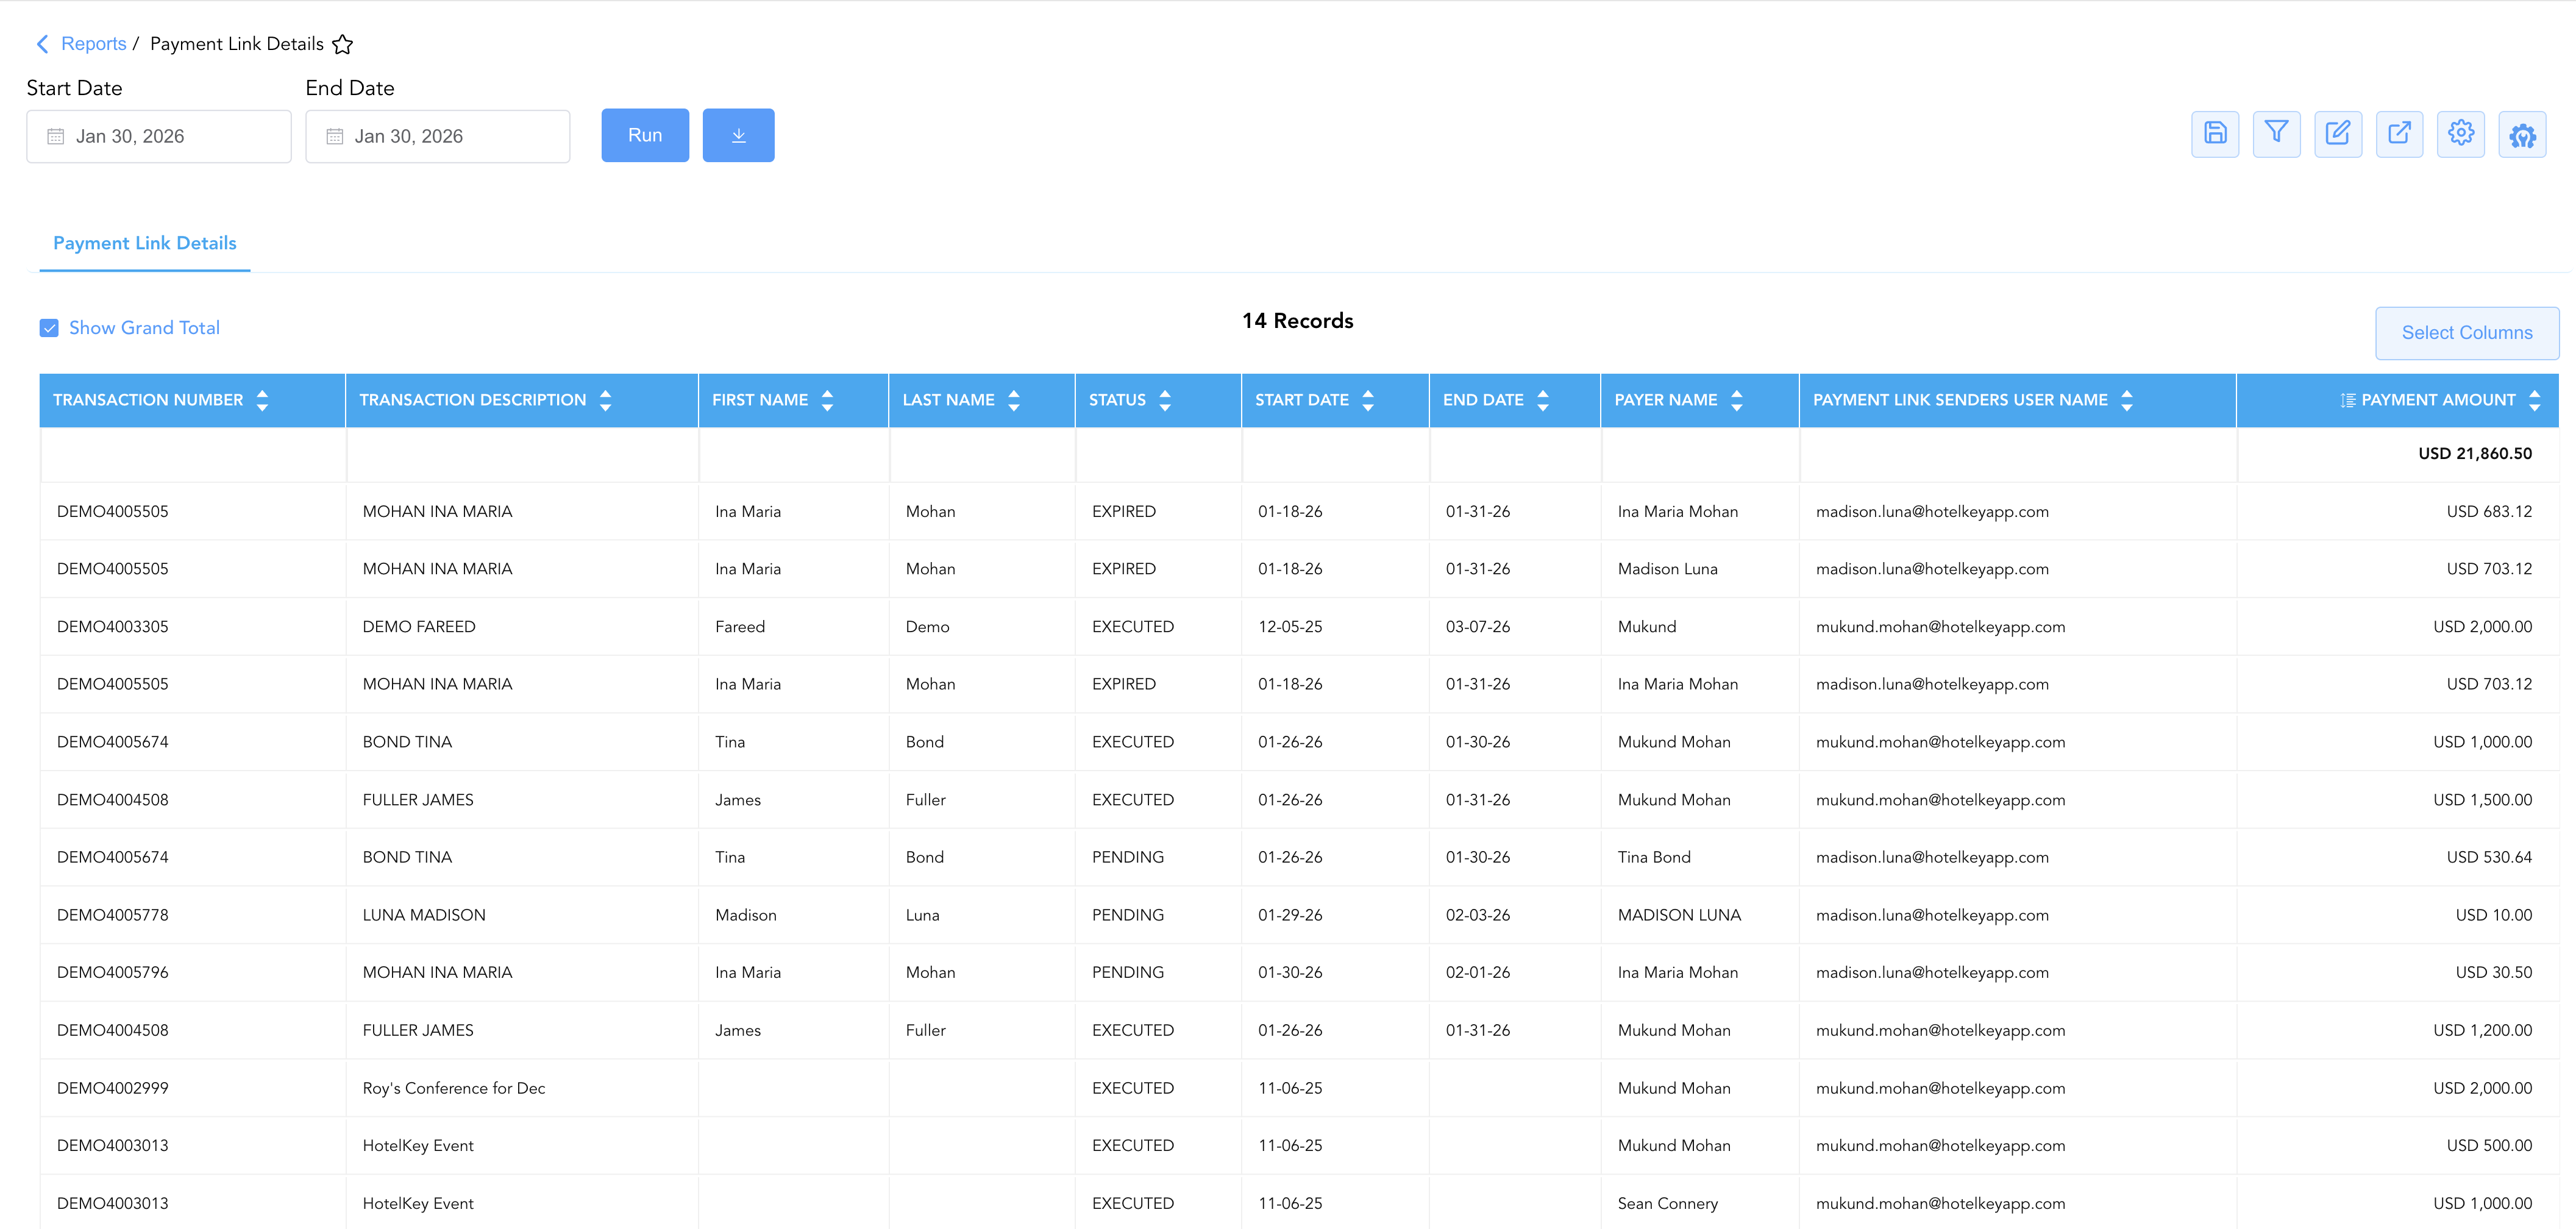Sort by Payment Link Senders User Name arrows
Viewport: 2576px width, 1229px height.
[2127, 400]
